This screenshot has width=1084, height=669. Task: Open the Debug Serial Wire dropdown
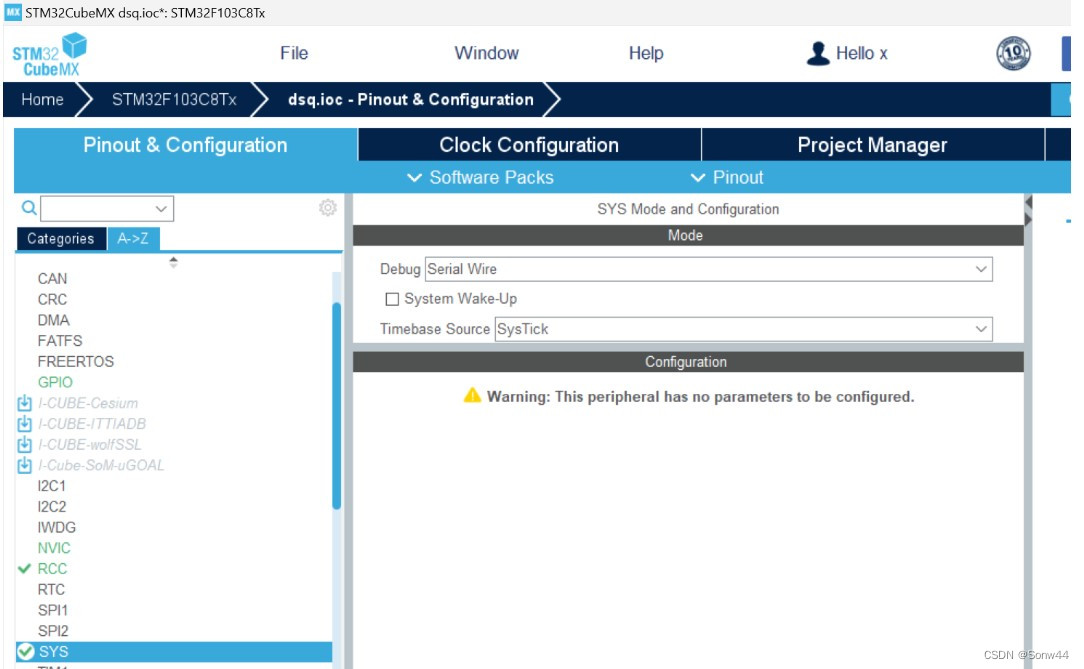709,269
